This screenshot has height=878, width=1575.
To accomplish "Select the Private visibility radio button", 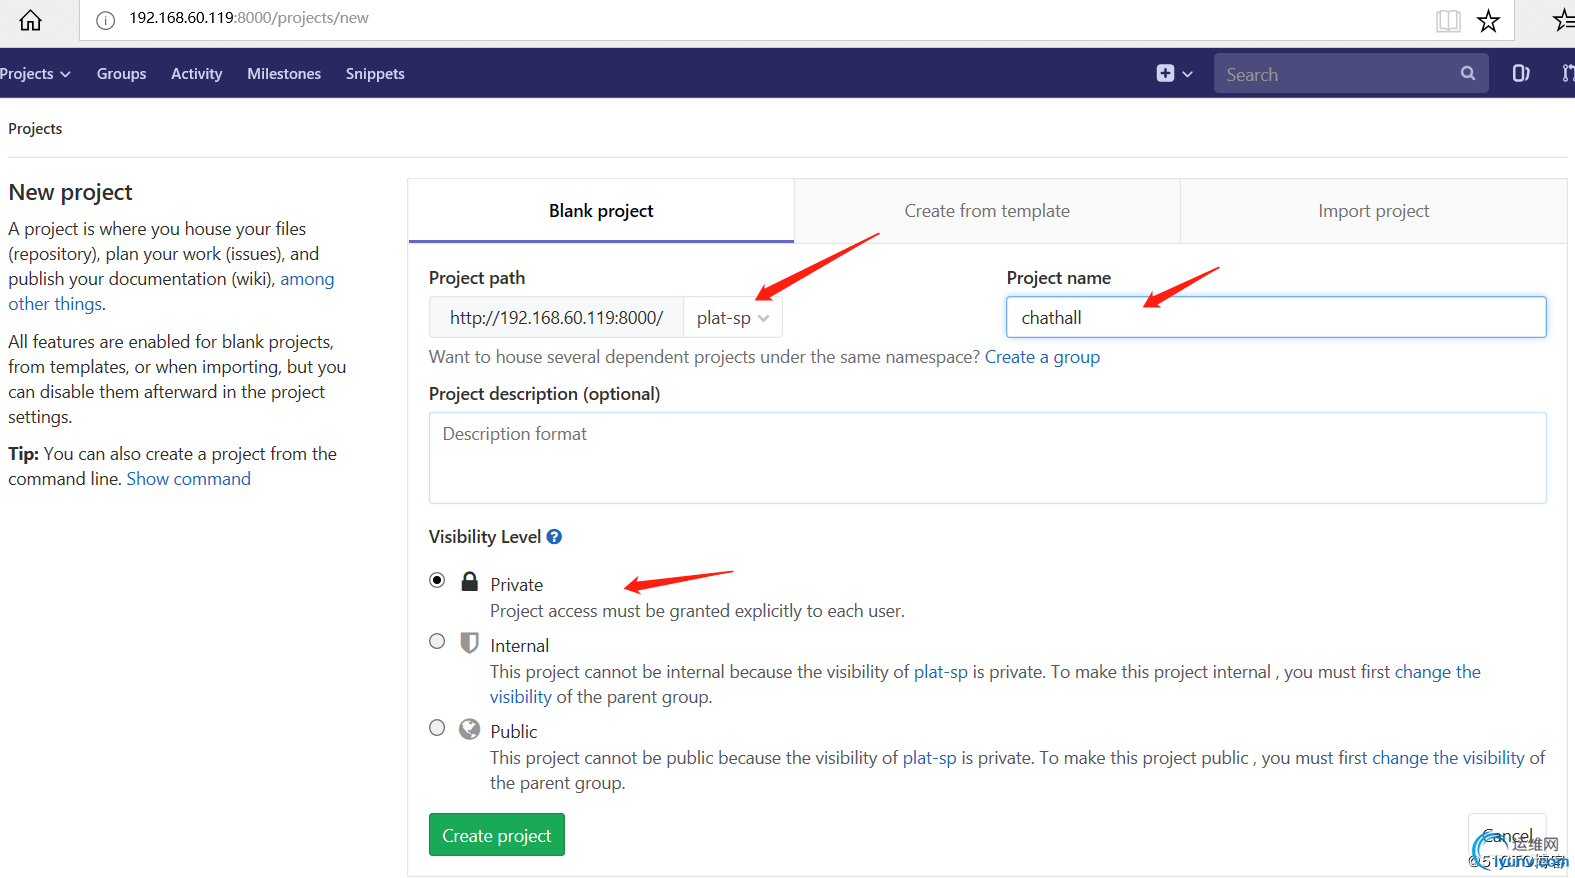I will point(437,580).
